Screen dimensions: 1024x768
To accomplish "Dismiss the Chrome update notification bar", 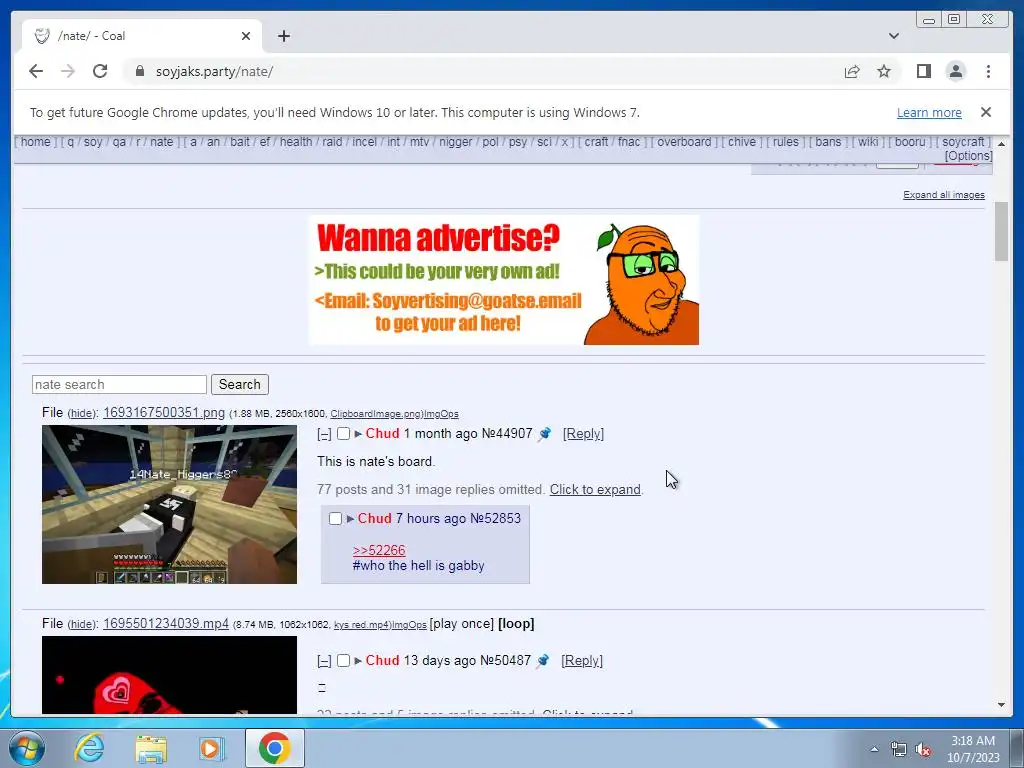I will 986,112.
